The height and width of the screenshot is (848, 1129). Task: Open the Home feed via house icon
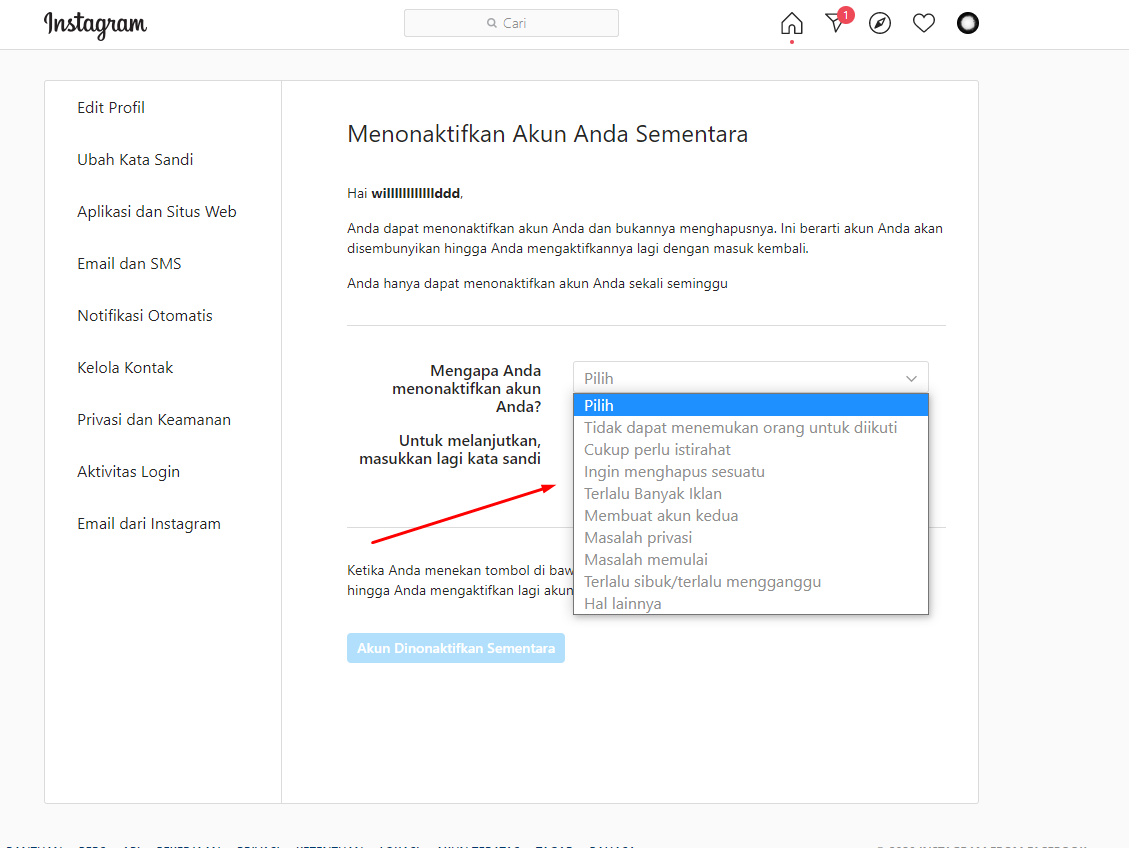[x=790, y=22]
